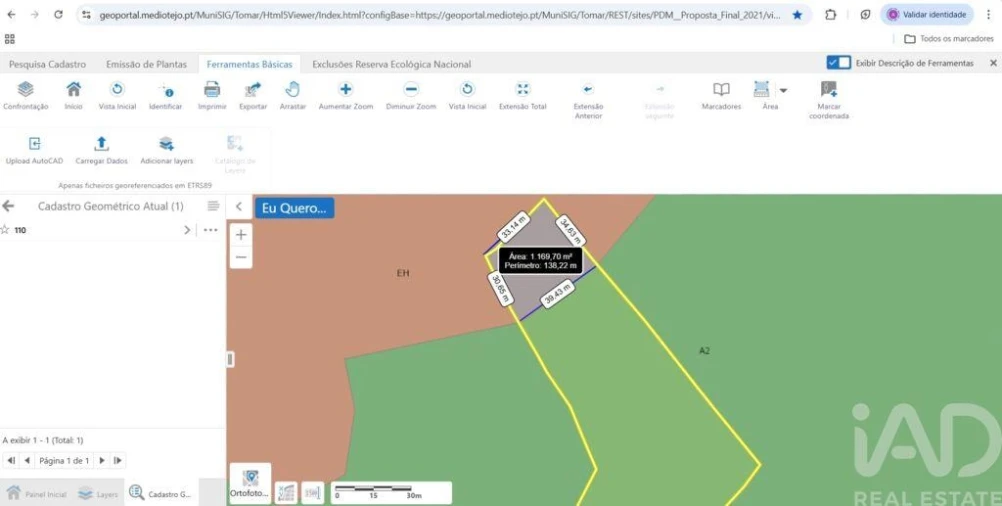This screenshot has height=506, width=1002.
Task: Go to Início home view
Action: (73, 96)
